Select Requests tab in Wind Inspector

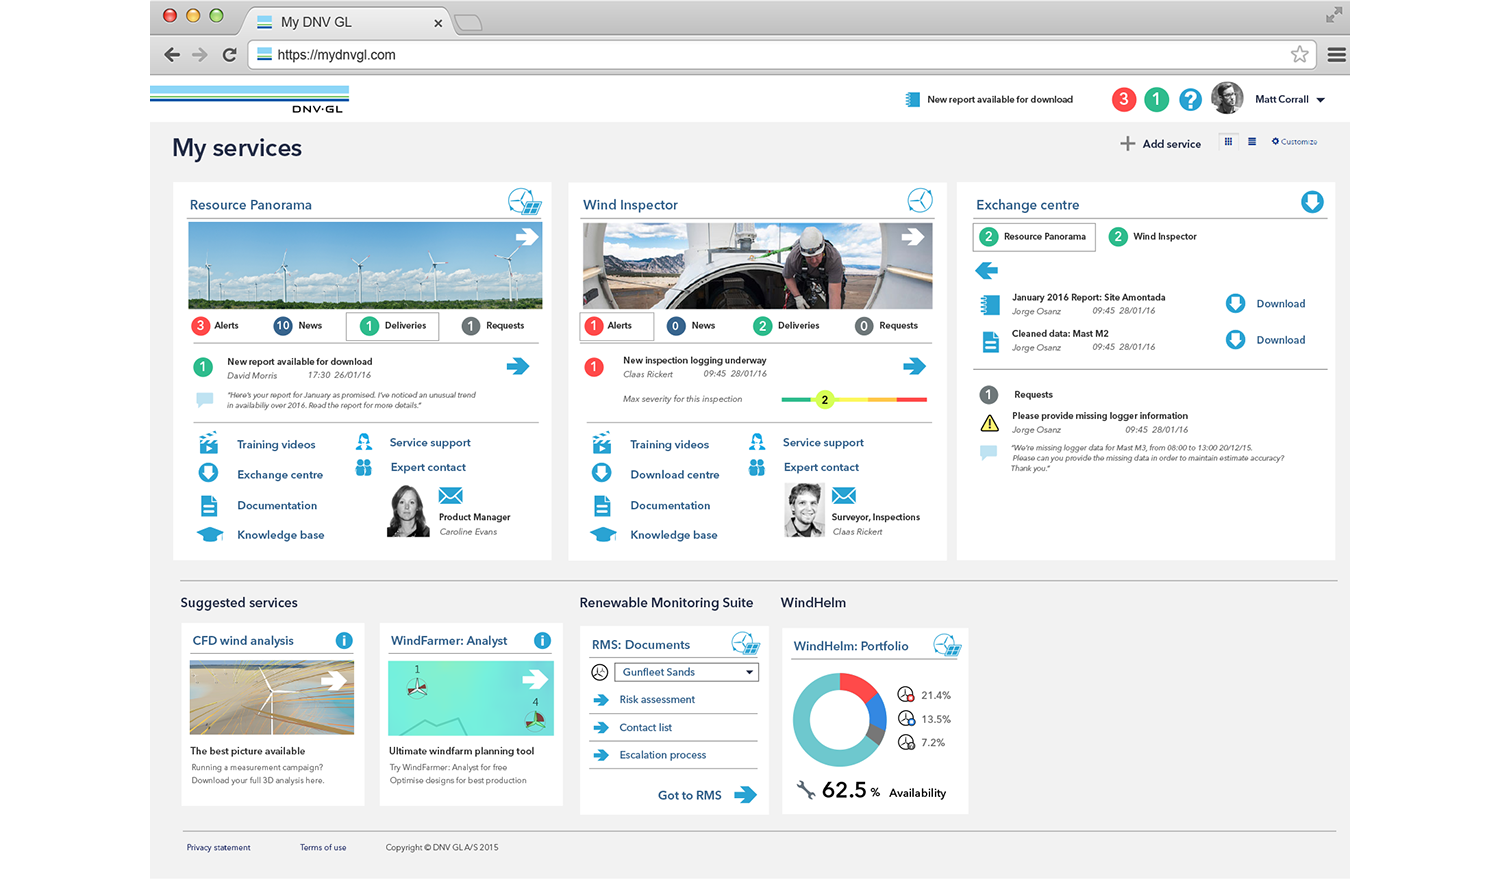coord(886,326)
